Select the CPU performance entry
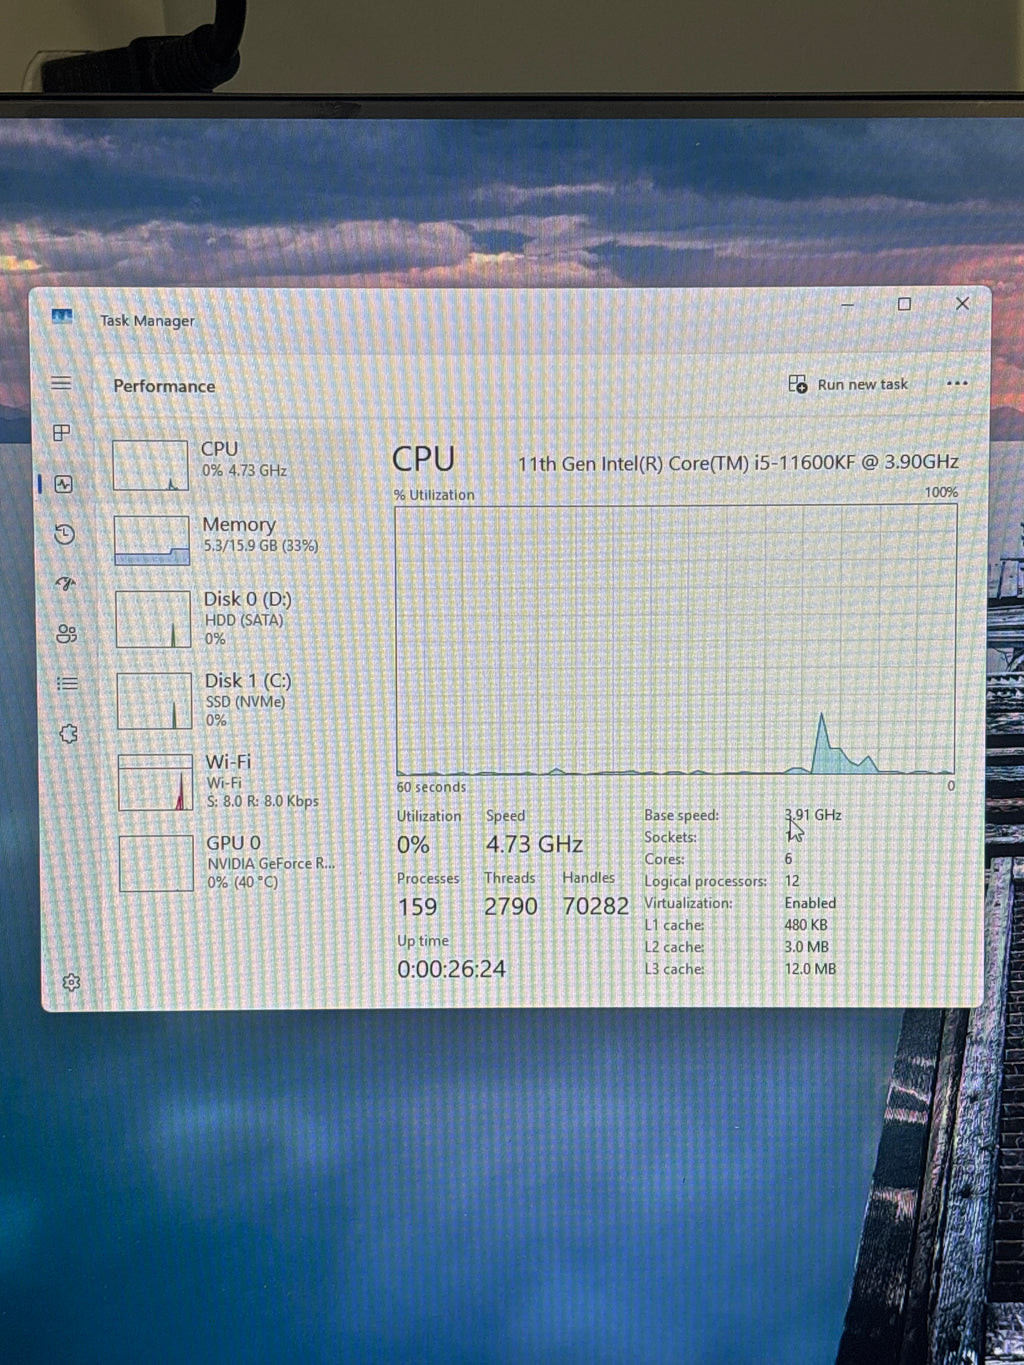 pyautogui.click(x=233, y=465)
